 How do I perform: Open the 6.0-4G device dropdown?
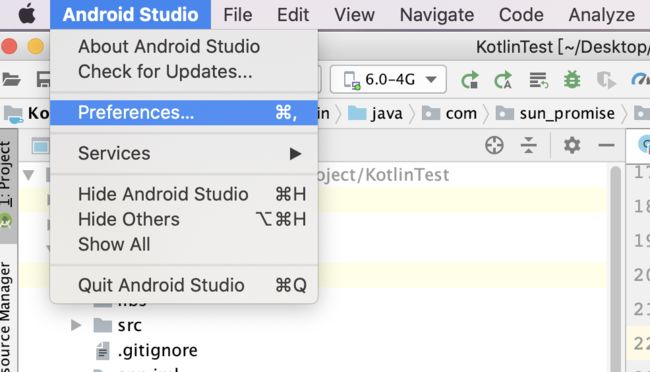point(388,79)
